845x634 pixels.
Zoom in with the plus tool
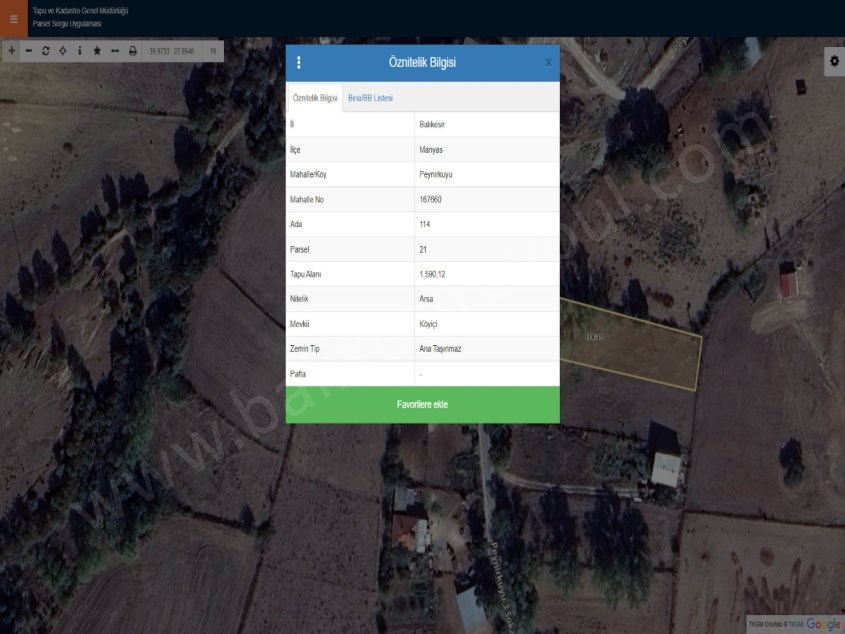tap(12, 51)
